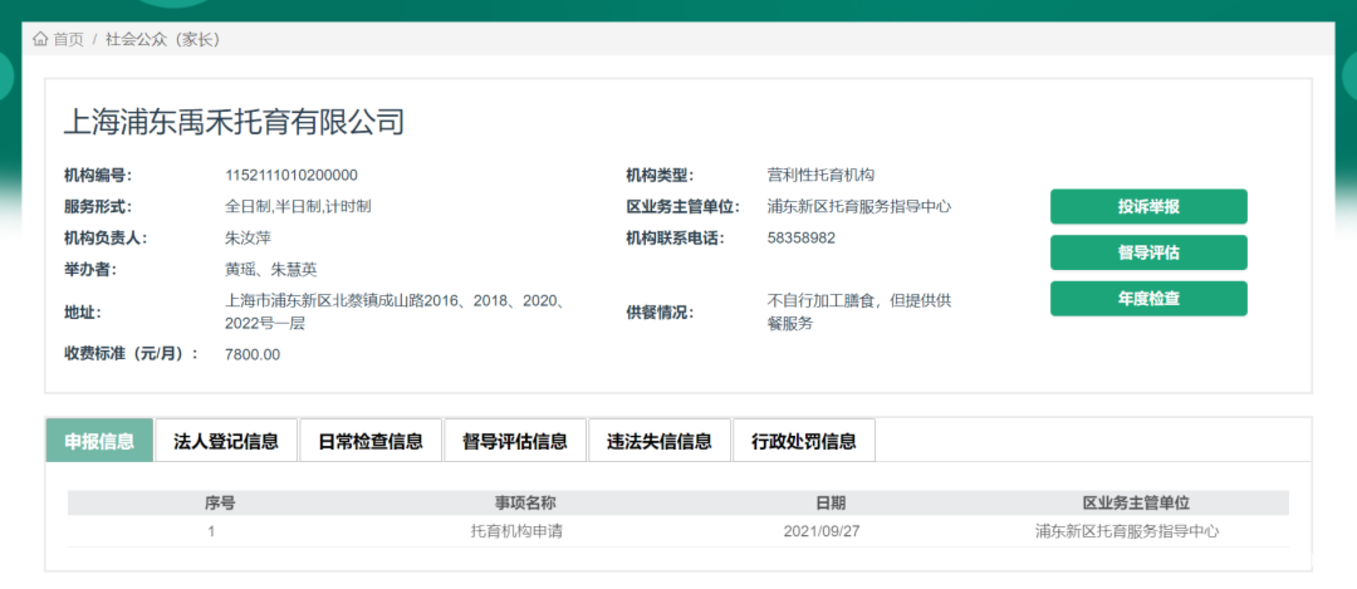
Task: Click the 收费标准（元/月） label
Action: pyautogui.click(x=131, y=354)
